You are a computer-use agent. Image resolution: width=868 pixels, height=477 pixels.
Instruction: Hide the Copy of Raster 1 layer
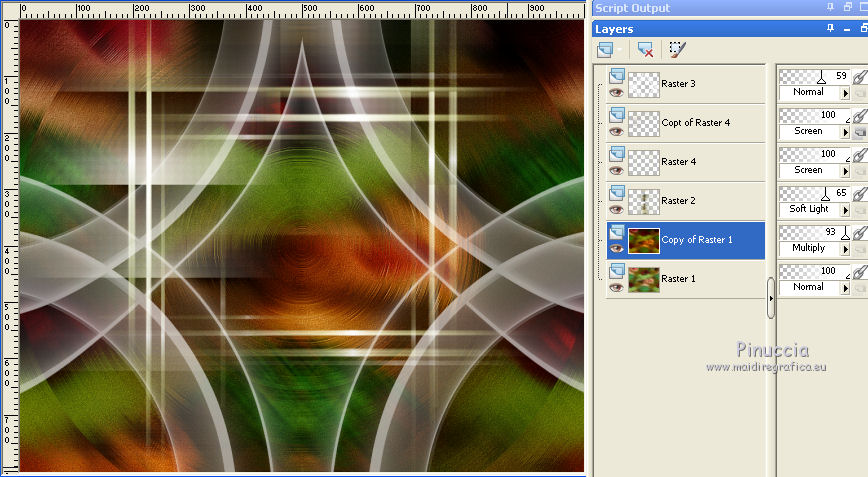point(616,248)
